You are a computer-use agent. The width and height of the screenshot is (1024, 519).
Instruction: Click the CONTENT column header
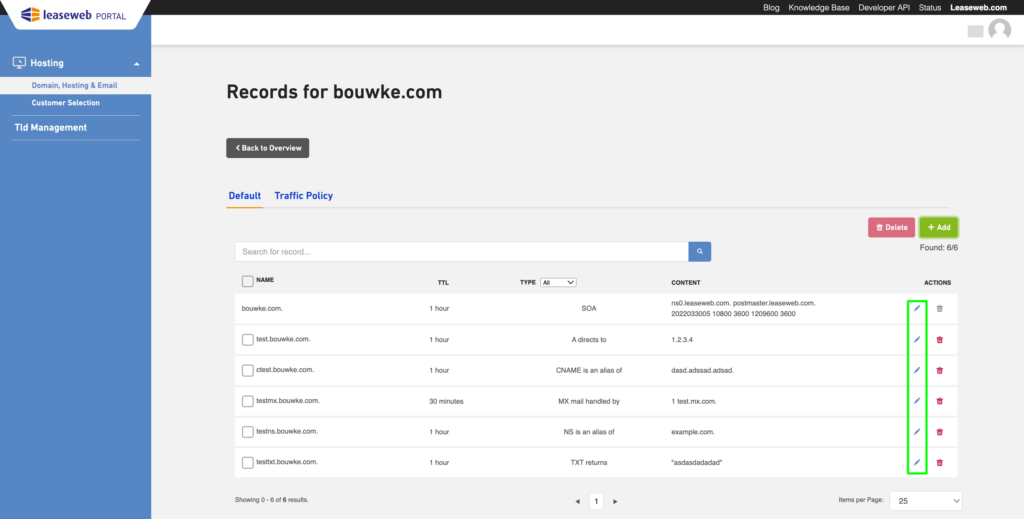pyautogui.click(x=686, y=283)
